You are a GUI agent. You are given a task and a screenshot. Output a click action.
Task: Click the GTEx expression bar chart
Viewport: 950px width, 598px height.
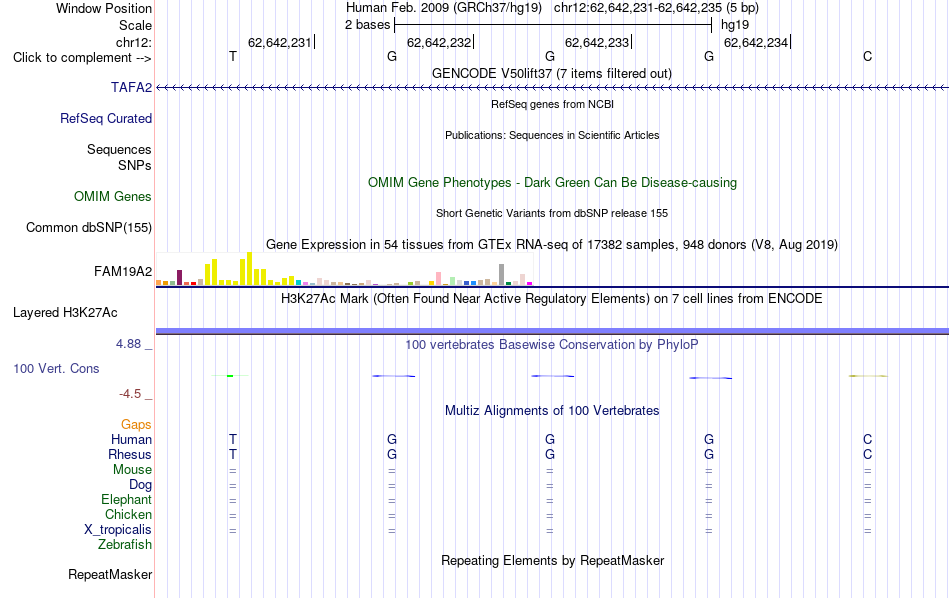(x=344, y=269)
